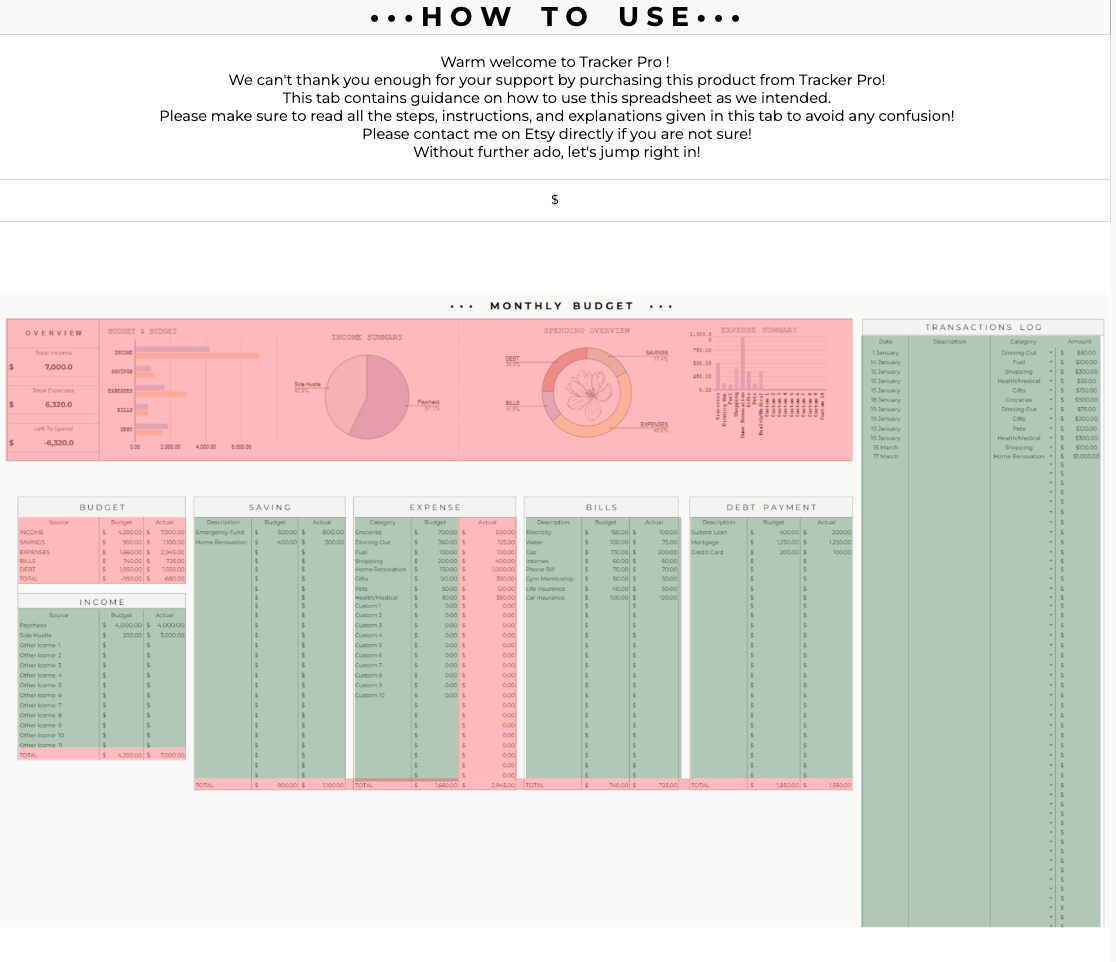Click the Transactions Log header
Viewport: 1116px width, 962px height.
(982, 327)
